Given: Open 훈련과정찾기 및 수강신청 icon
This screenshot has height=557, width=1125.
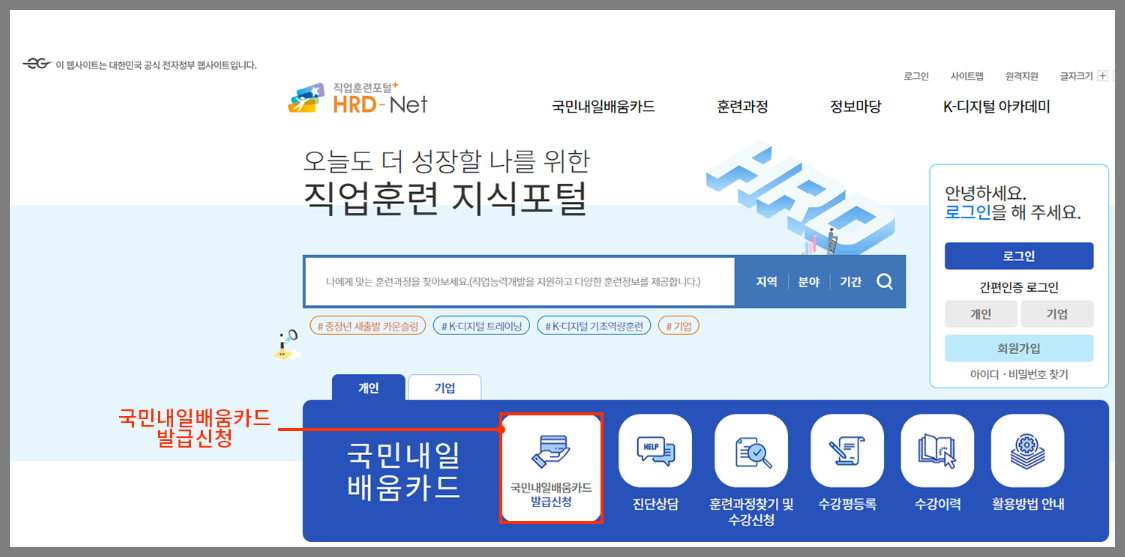Looking at the screenshot, I should 751,451.
